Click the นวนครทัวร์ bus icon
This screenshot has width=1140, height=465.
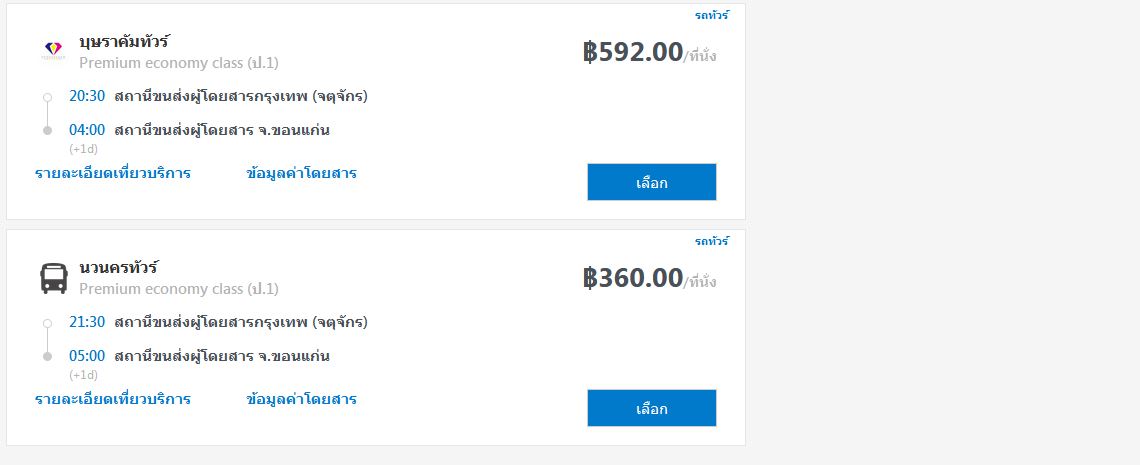(x=54, y=278)
